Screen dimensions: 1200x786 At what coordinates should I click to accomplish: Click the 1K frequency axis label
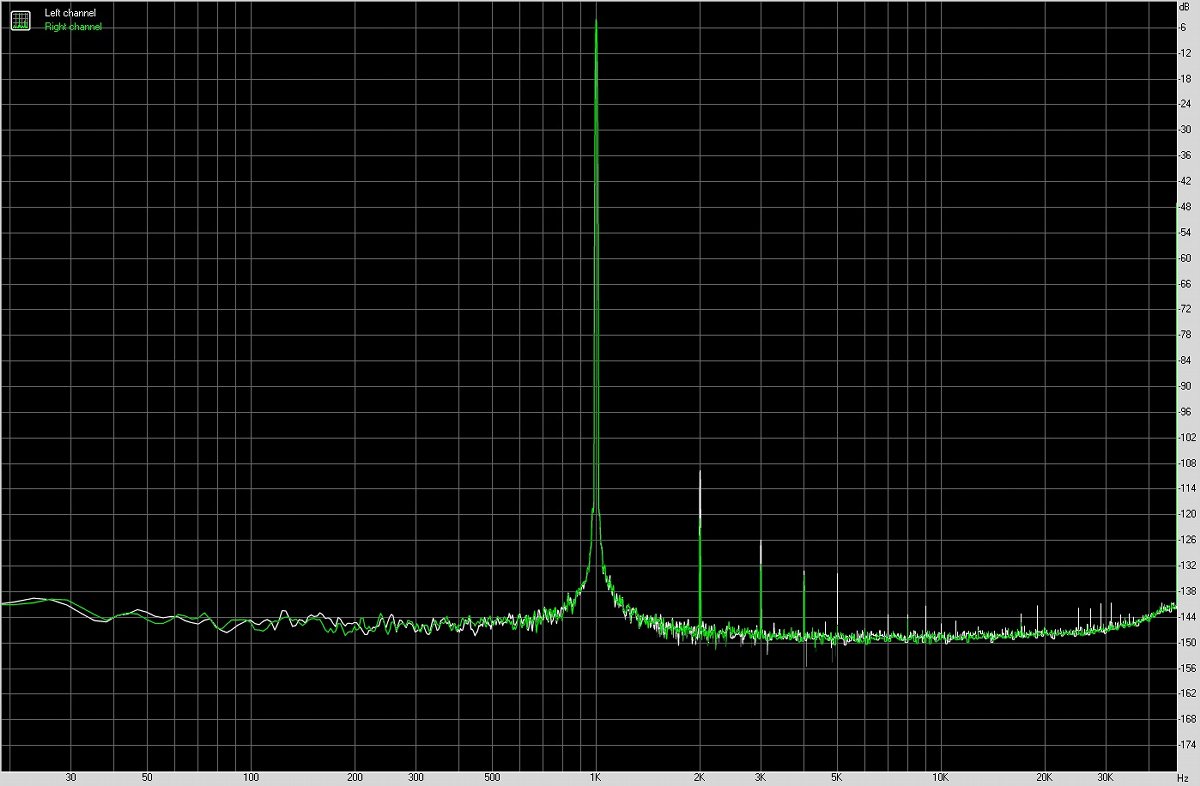point(596,777)
